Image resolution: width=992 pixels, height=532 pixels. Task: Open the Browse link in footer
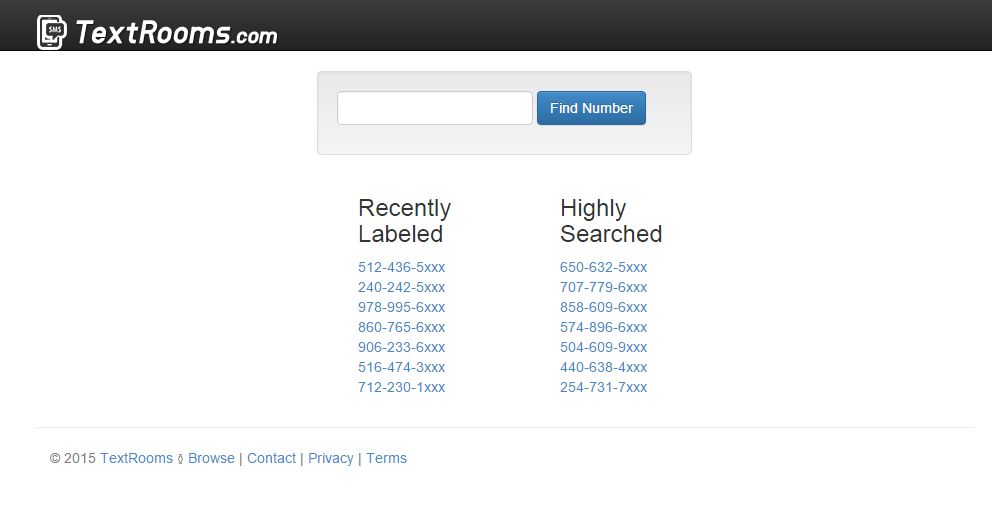[211, 458]
